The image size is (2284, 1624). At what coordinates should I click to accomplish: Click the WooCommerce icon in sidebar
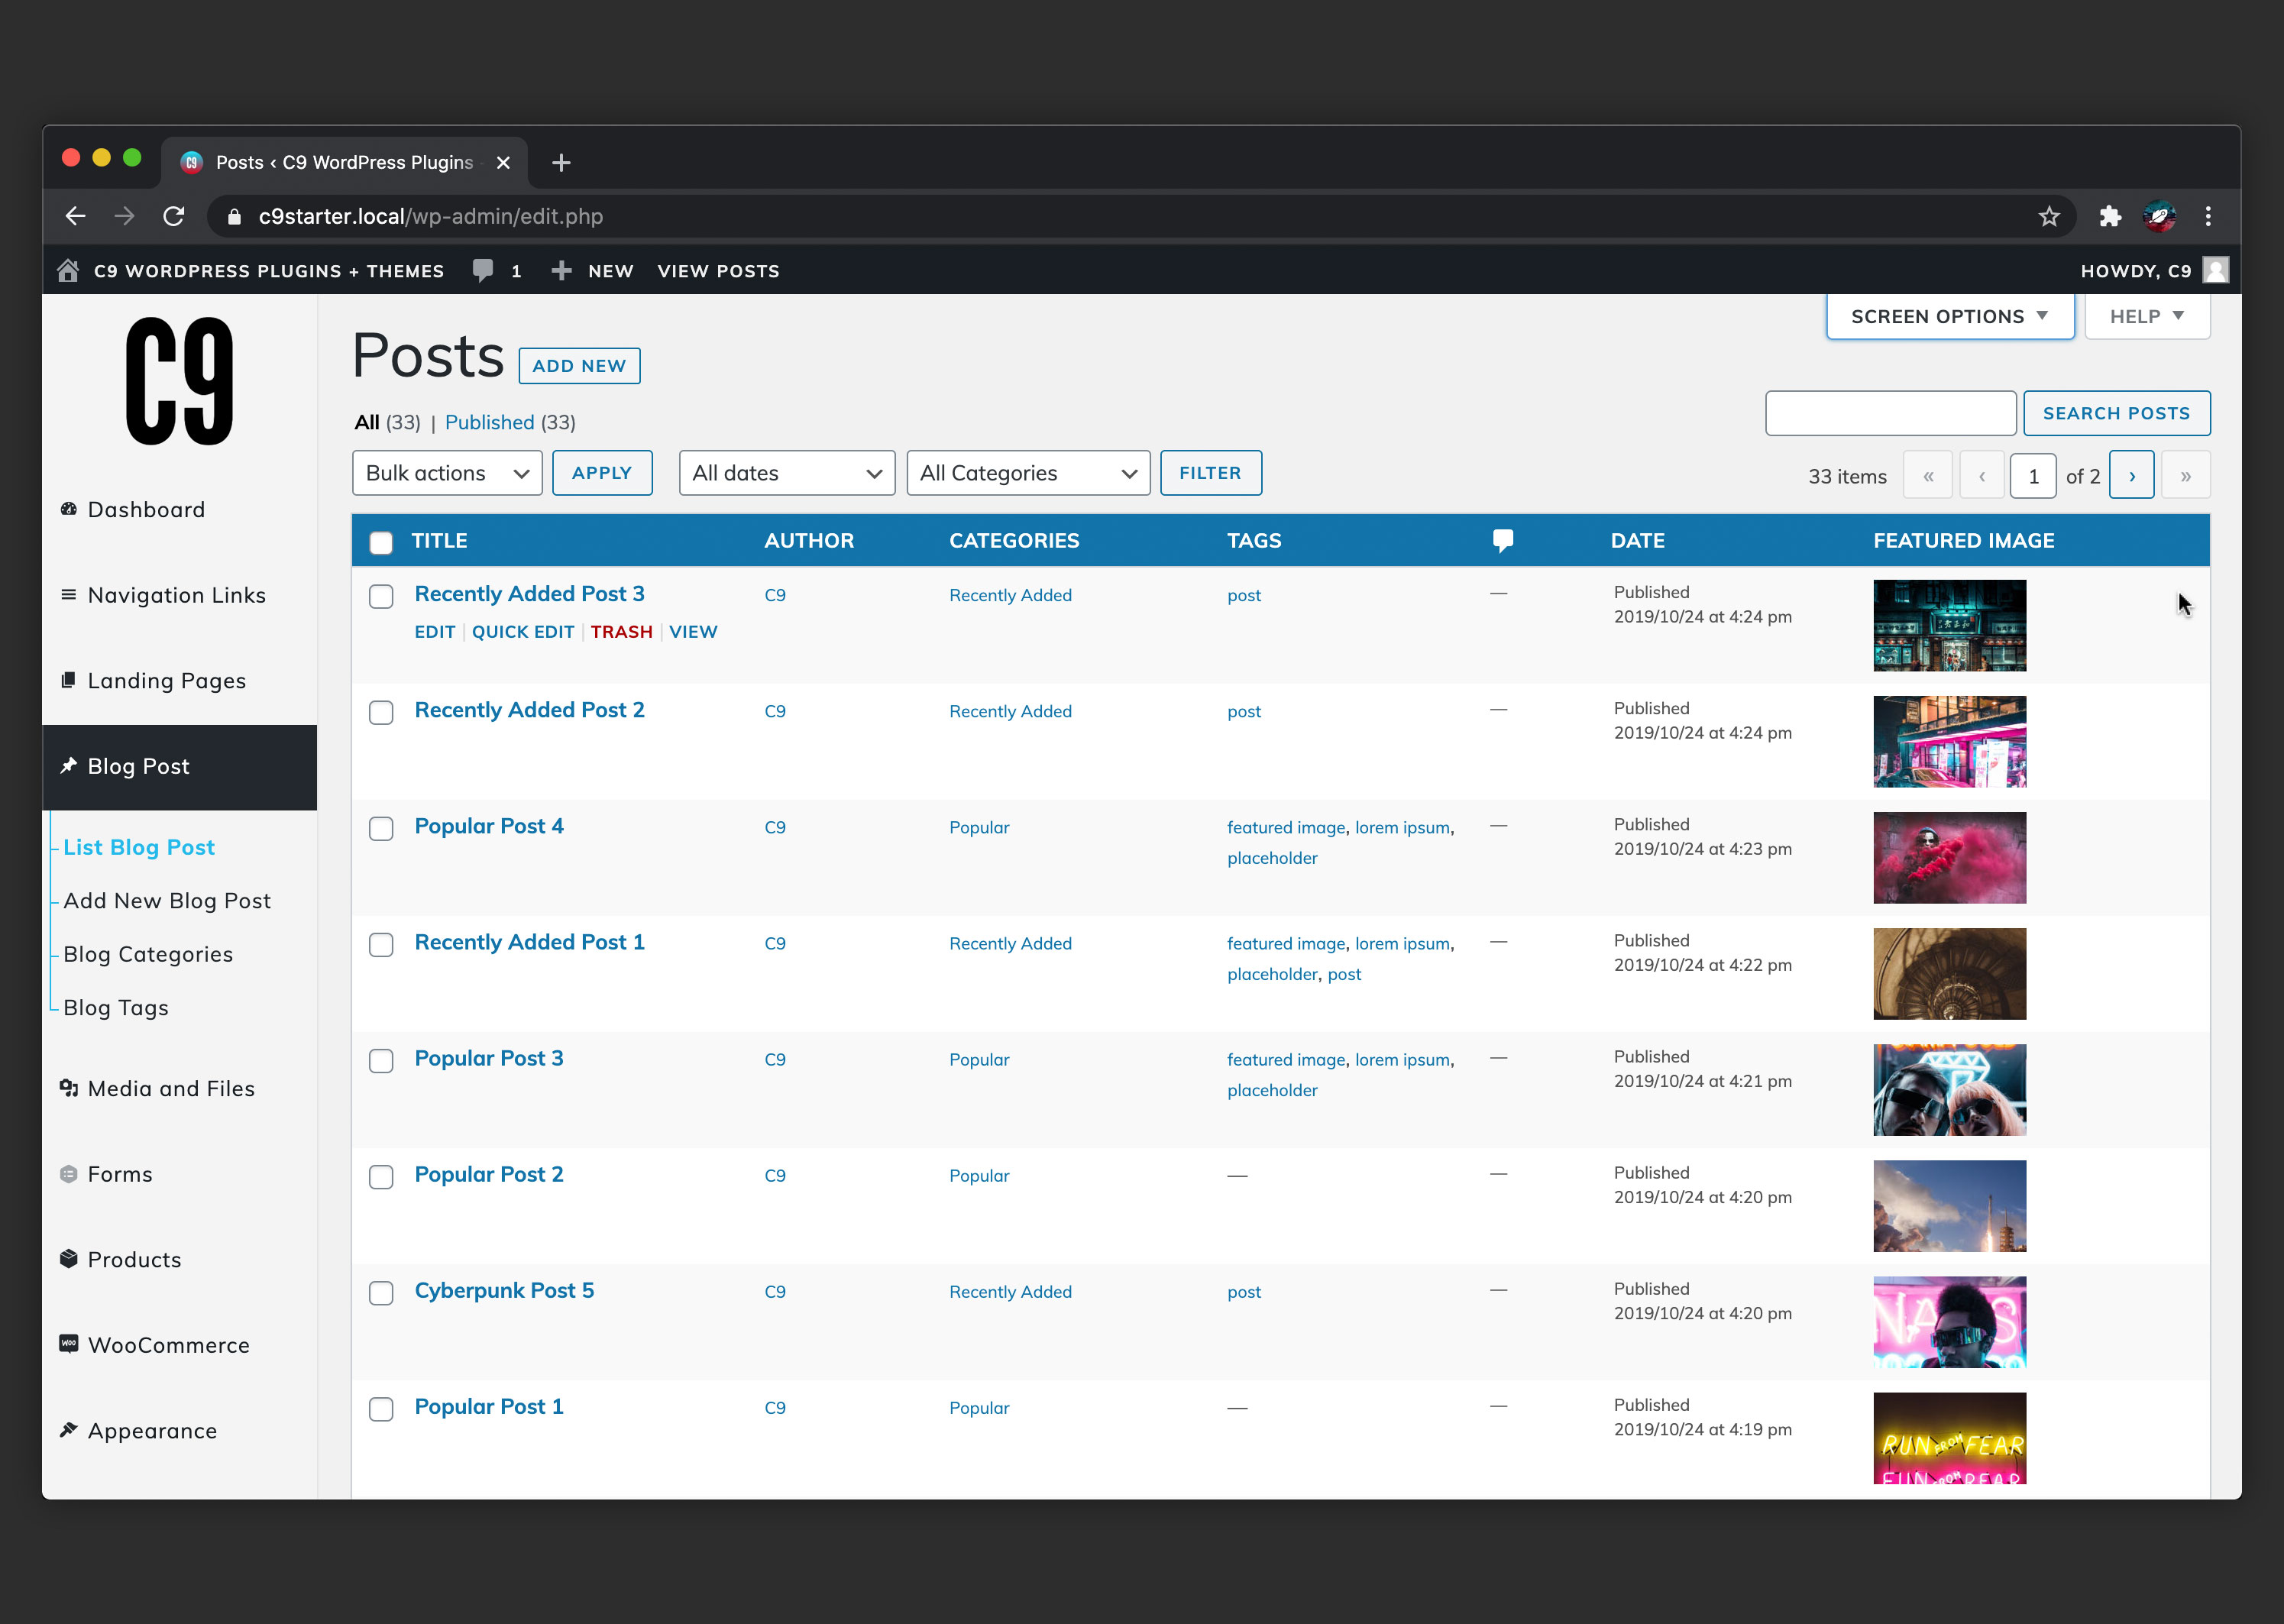69,1344
